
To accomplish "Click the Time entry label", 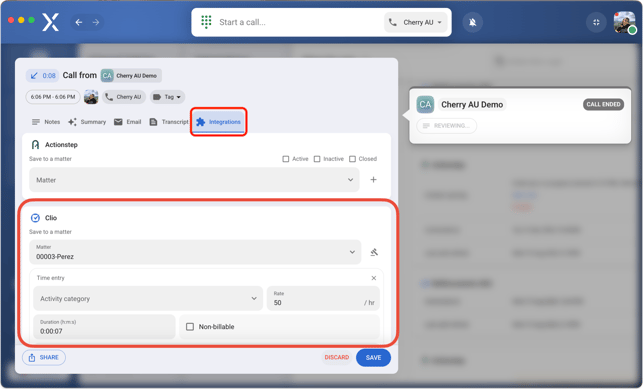I will coord(51,278).
